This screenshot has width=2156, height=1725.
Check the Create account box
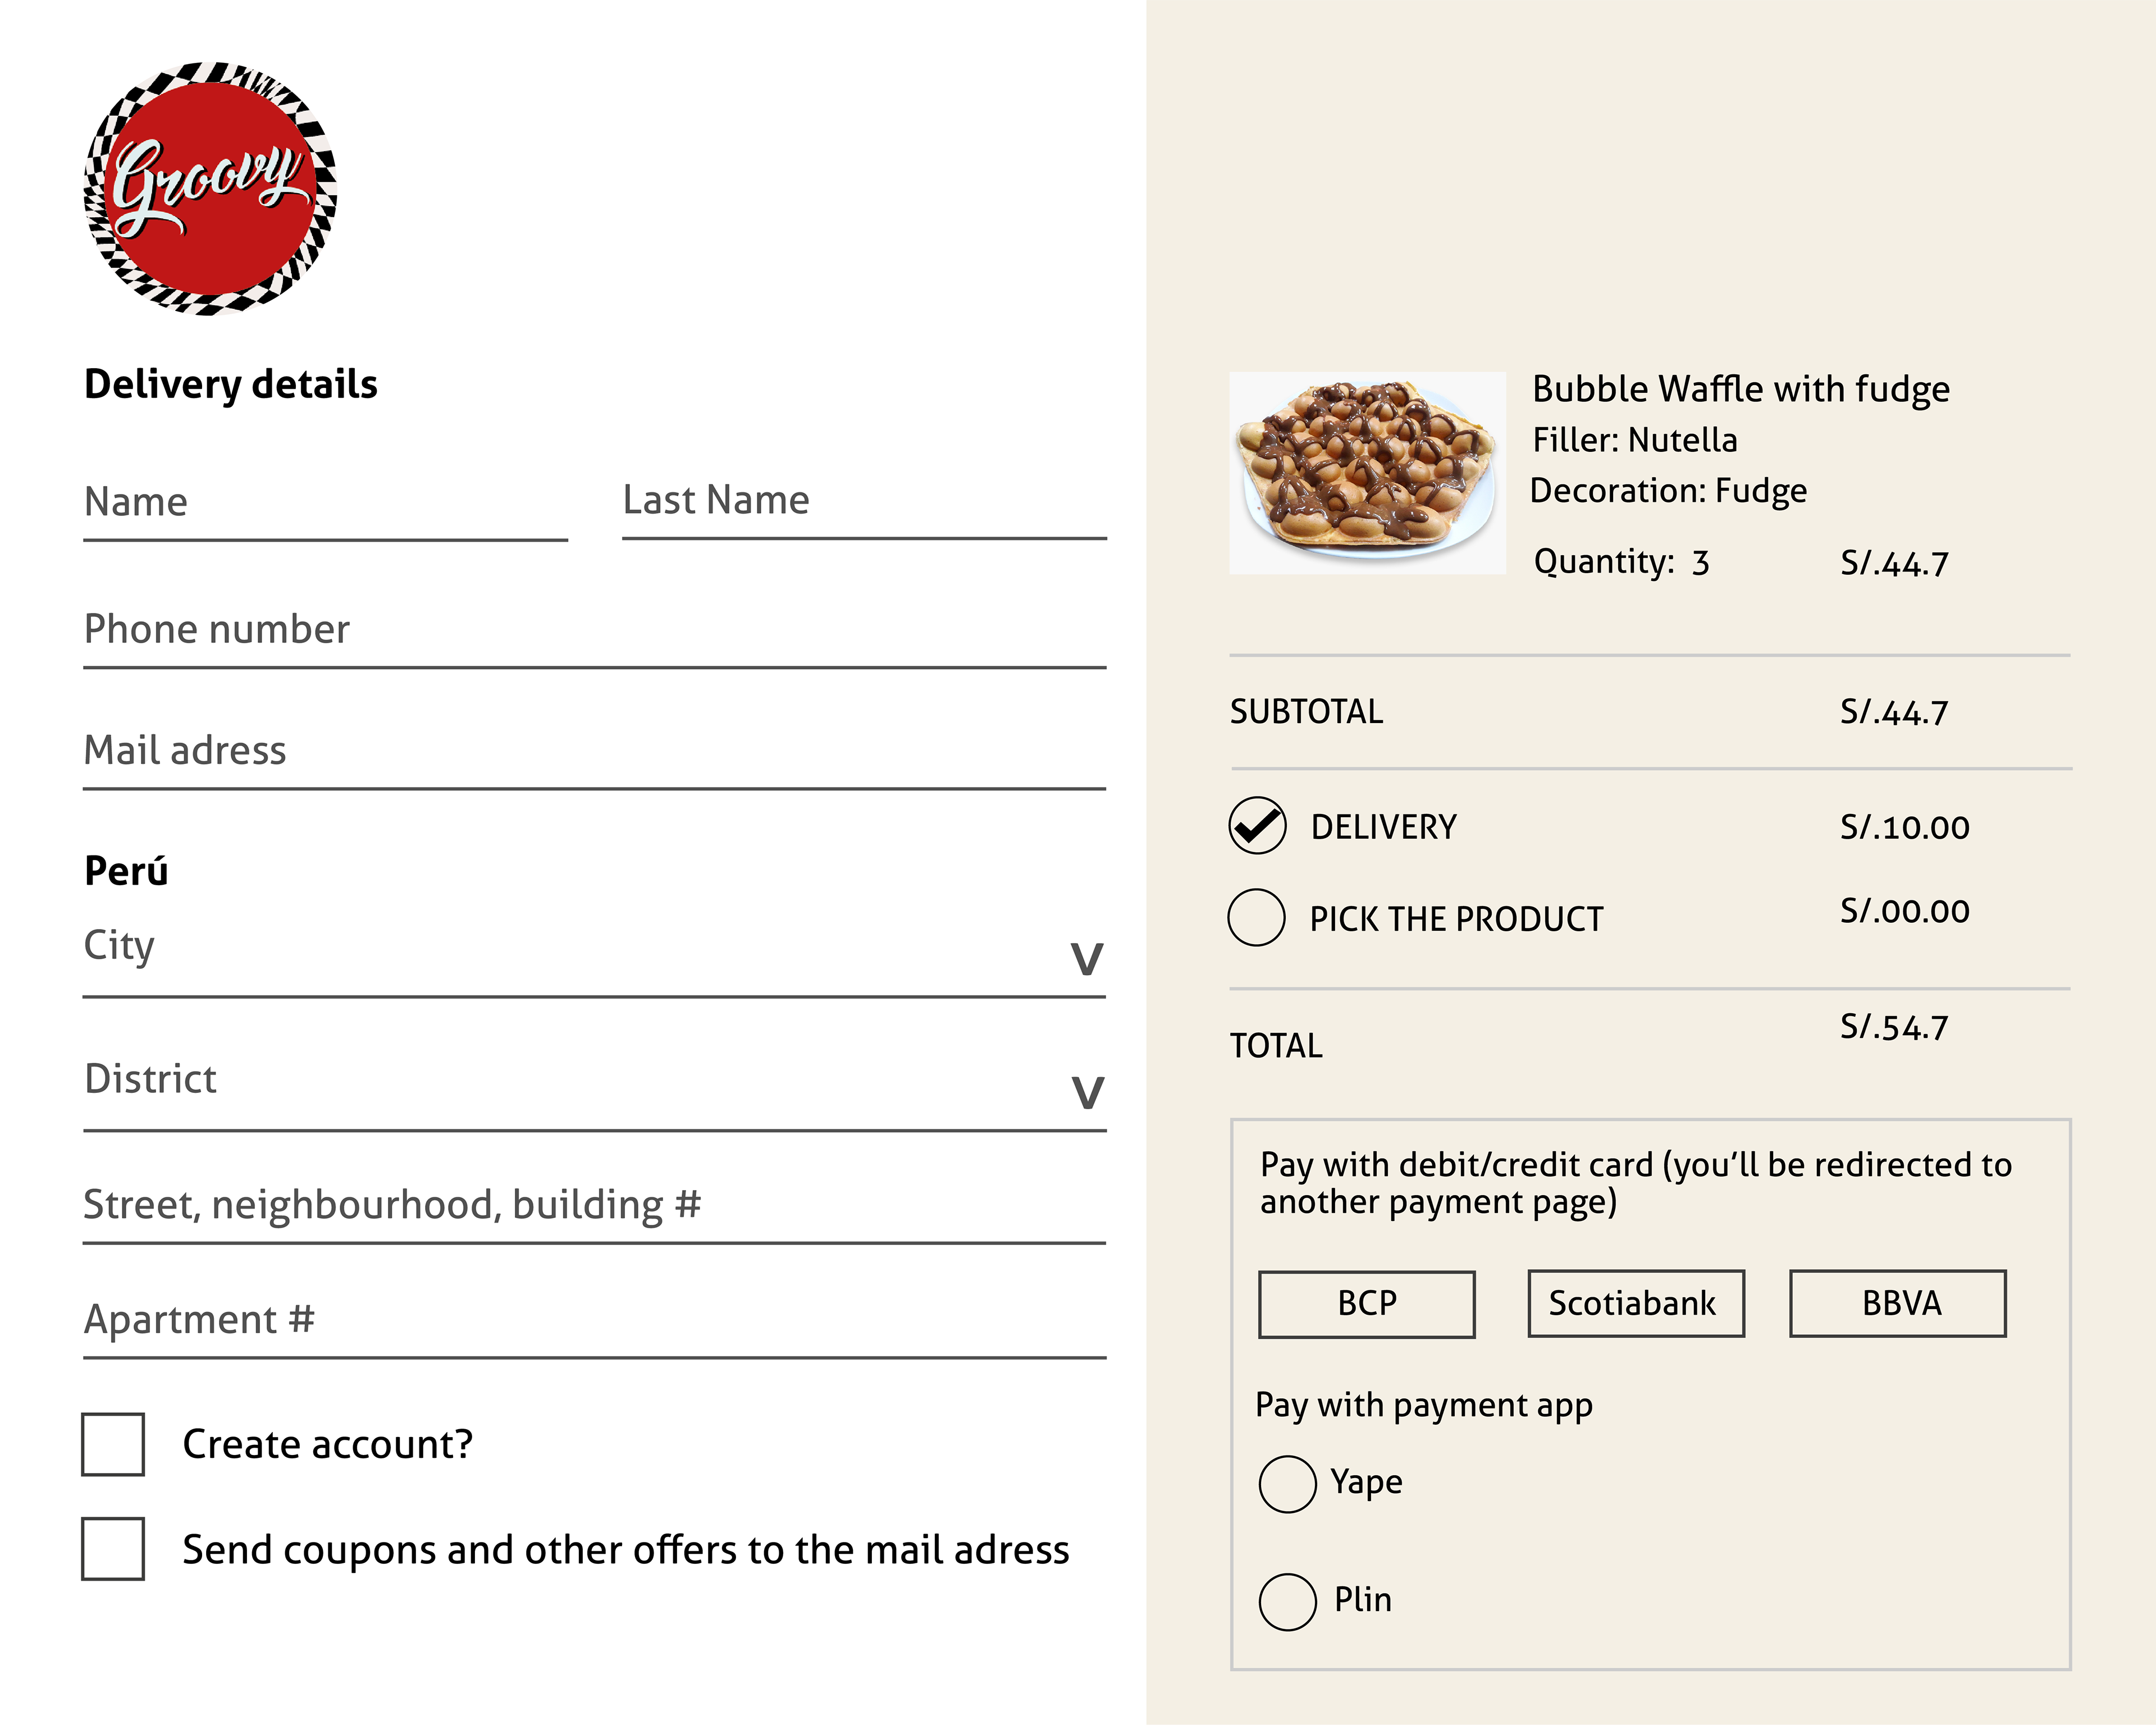point(113,1444)
